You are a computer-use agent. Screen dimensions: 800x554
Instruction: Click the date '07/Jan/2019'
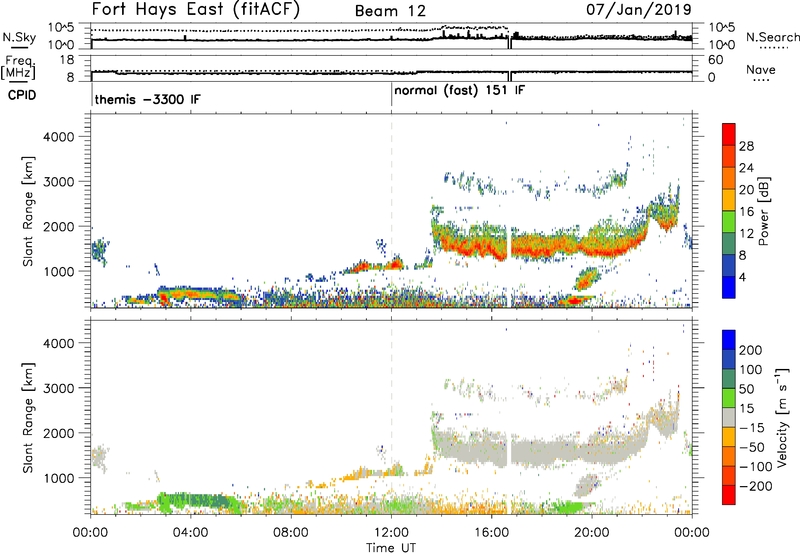(639, 9)
